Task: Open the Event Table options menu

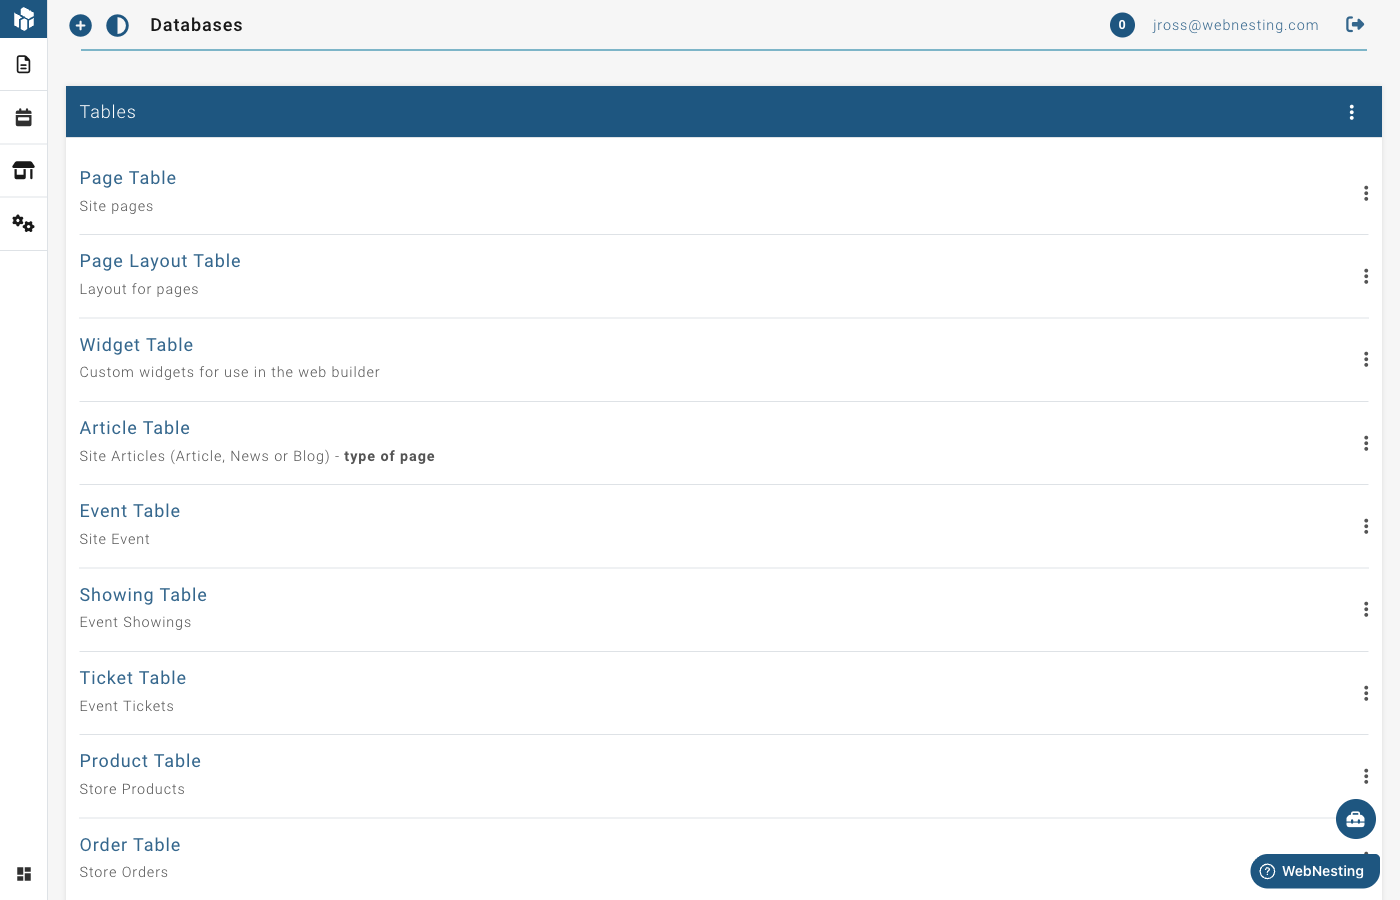Action: point(1366,526)
